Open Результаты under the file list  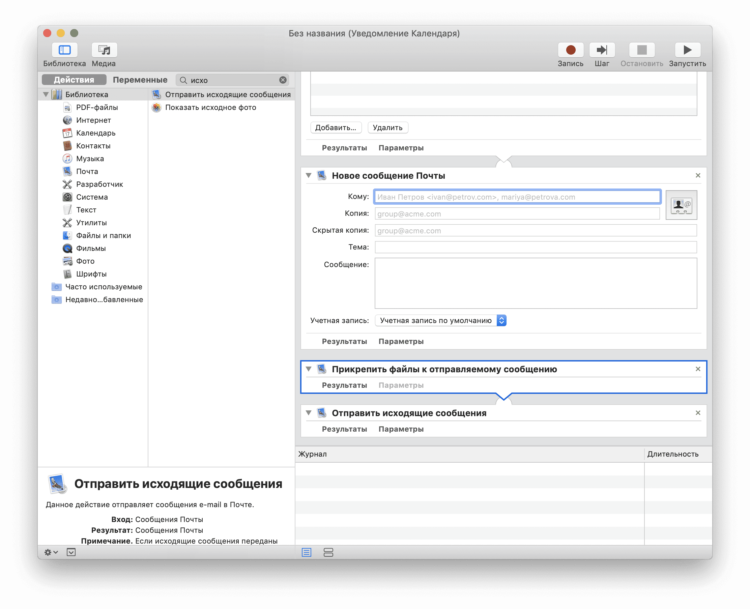(344, 148)
